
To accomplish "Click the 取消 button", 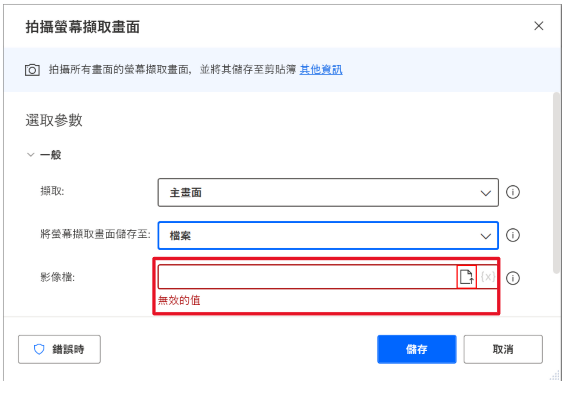I will point(503,349).
